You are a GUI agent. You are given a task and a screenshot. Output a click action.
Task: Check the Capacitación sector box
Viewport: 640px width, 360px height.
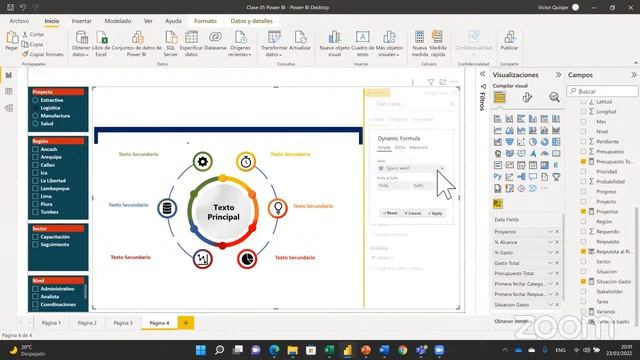click(x=36, y=237)
